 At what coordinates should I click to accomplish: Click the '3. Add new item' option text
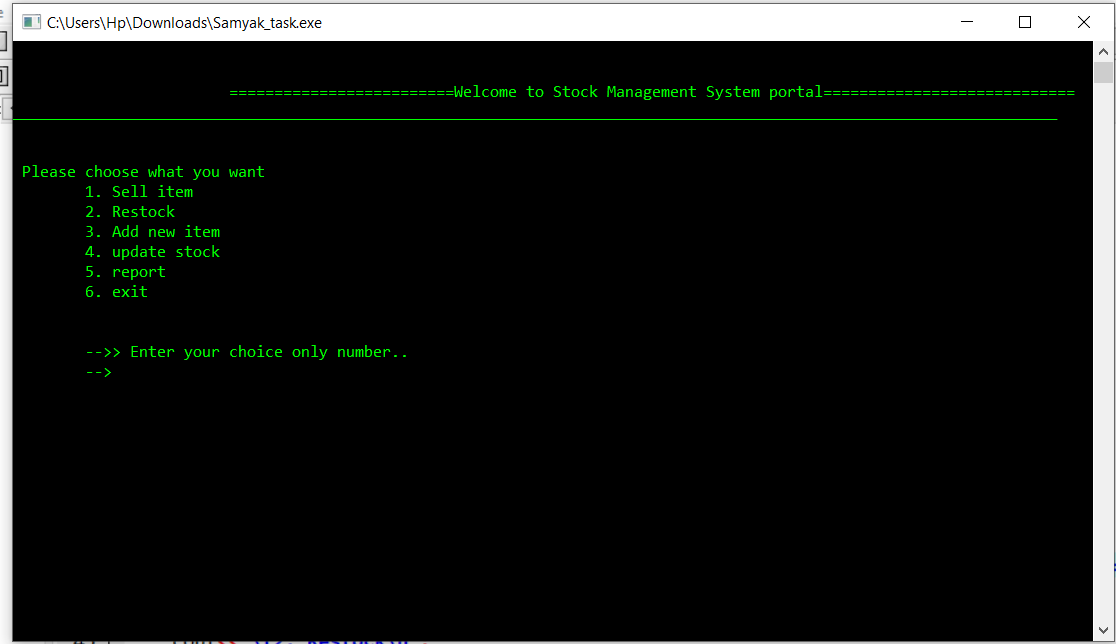coord(152,232)
